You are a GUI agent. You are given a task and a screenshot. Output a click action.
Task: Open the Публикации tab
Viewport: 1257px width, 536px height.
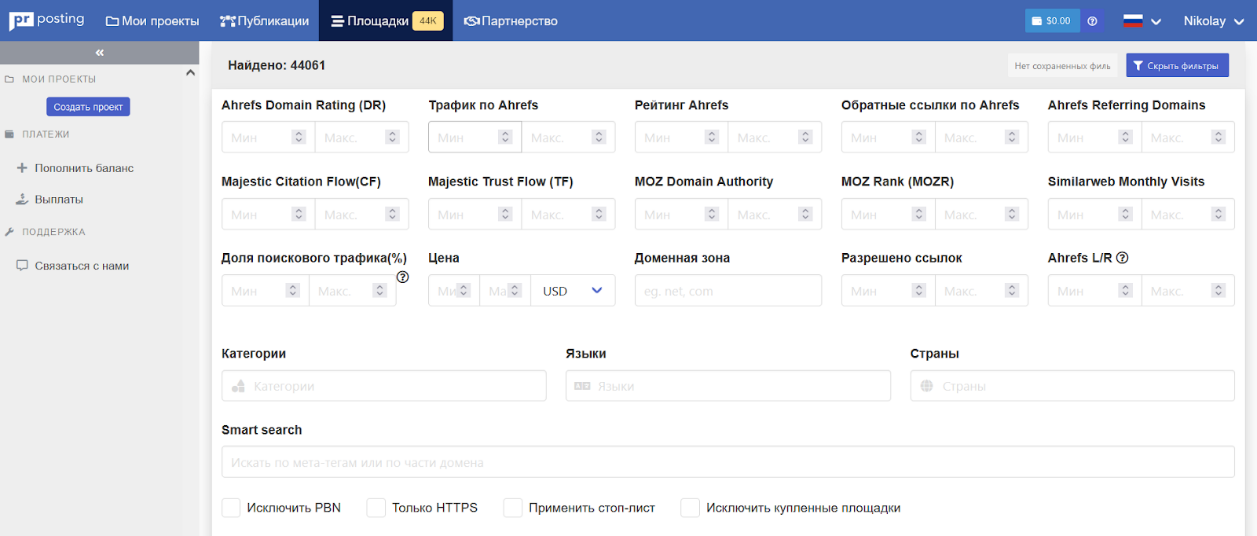tap(265, 21)
